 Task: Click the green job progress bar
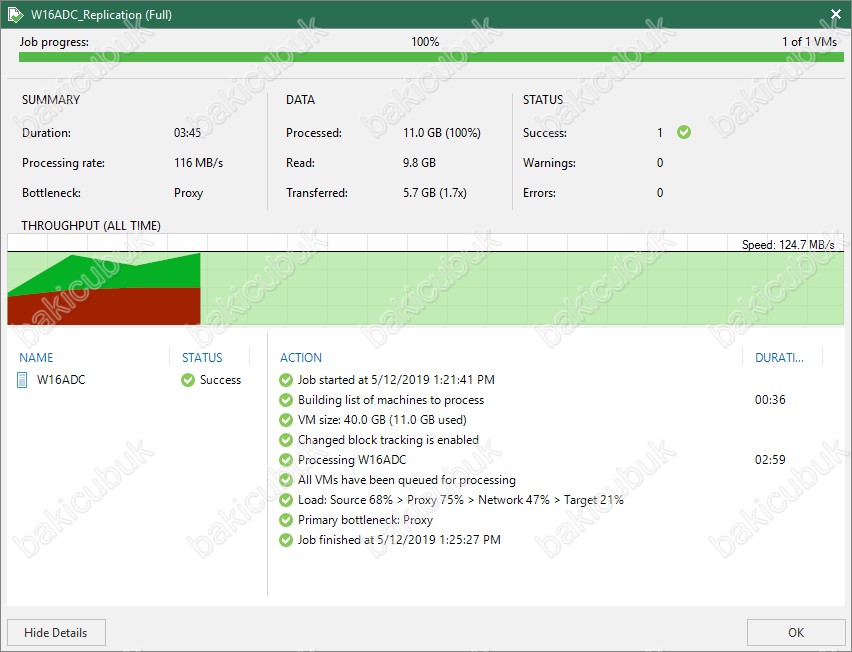[431, 57]
